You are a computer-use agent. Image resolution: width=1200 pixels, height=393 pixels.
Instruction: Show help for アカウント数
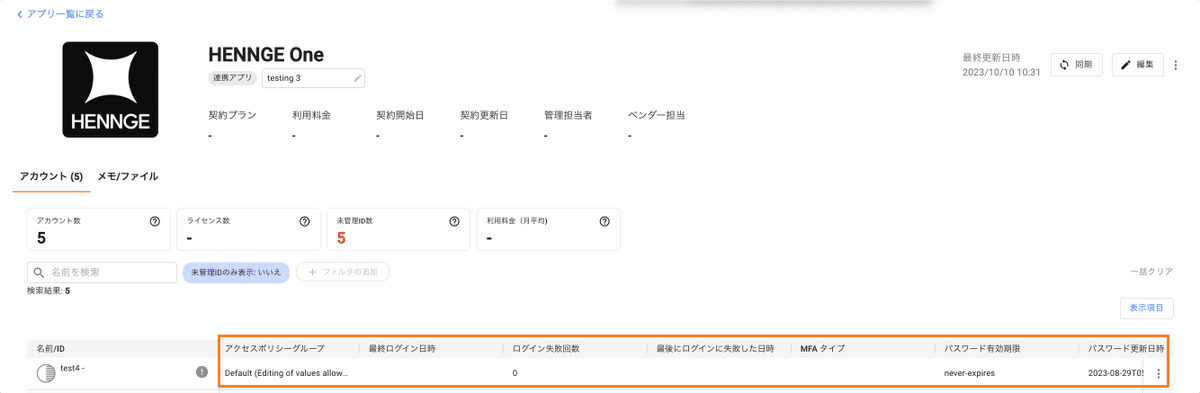point(155,221)
